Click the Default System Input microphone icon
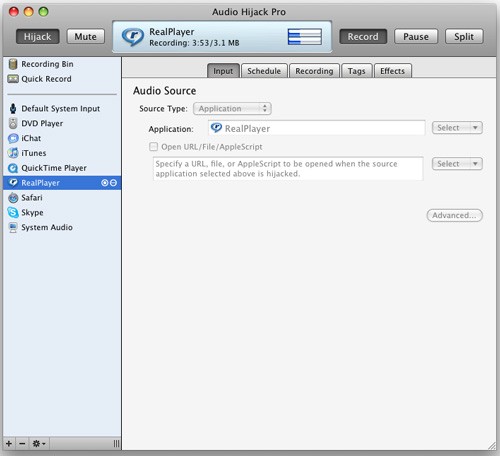This screenshot has height=456, width=500. coord(13,109)
